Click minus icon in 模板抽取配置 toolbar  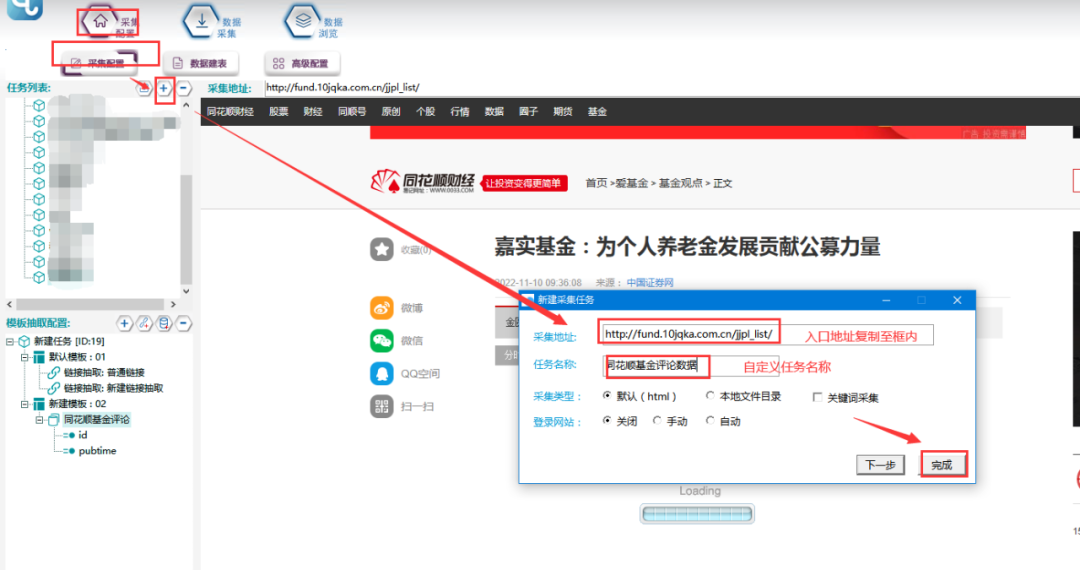pos(183,324)
